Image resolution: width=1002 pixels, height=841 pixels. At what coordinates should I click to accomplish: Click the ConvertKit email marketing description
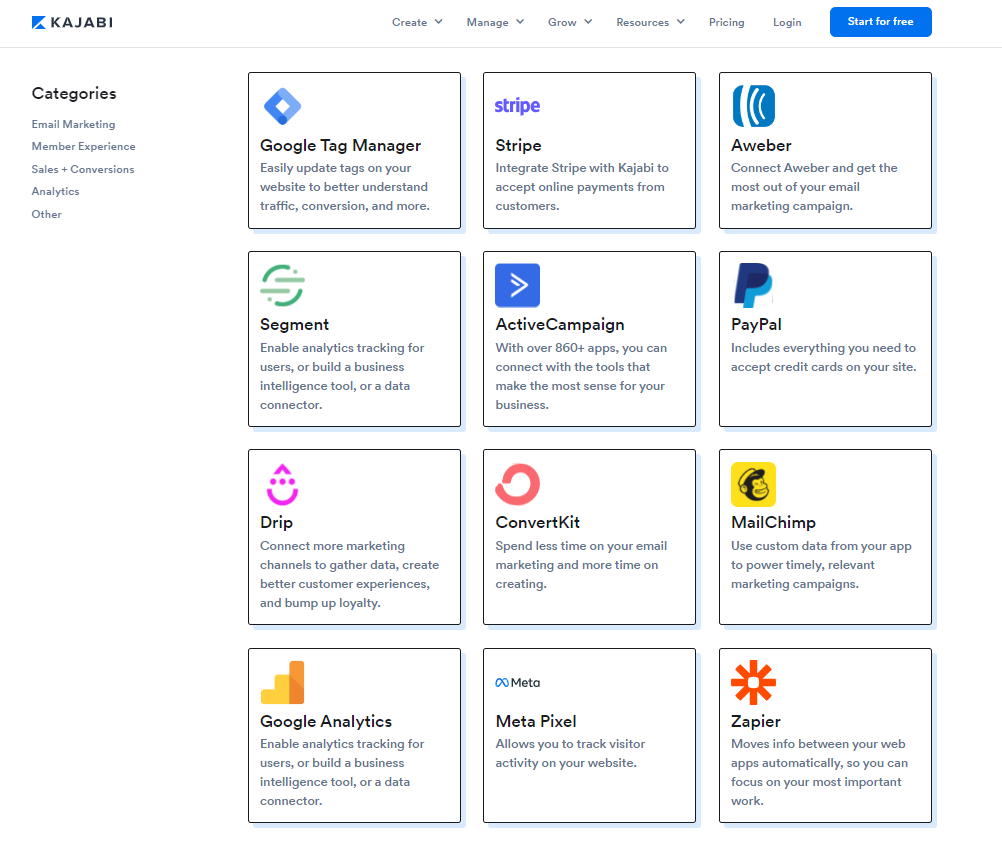click(581, 565)
